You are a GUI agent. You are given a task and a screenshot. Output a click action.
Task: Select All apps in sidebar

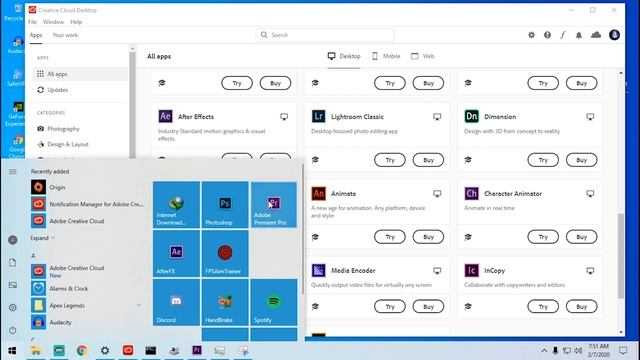coord(80,74)
